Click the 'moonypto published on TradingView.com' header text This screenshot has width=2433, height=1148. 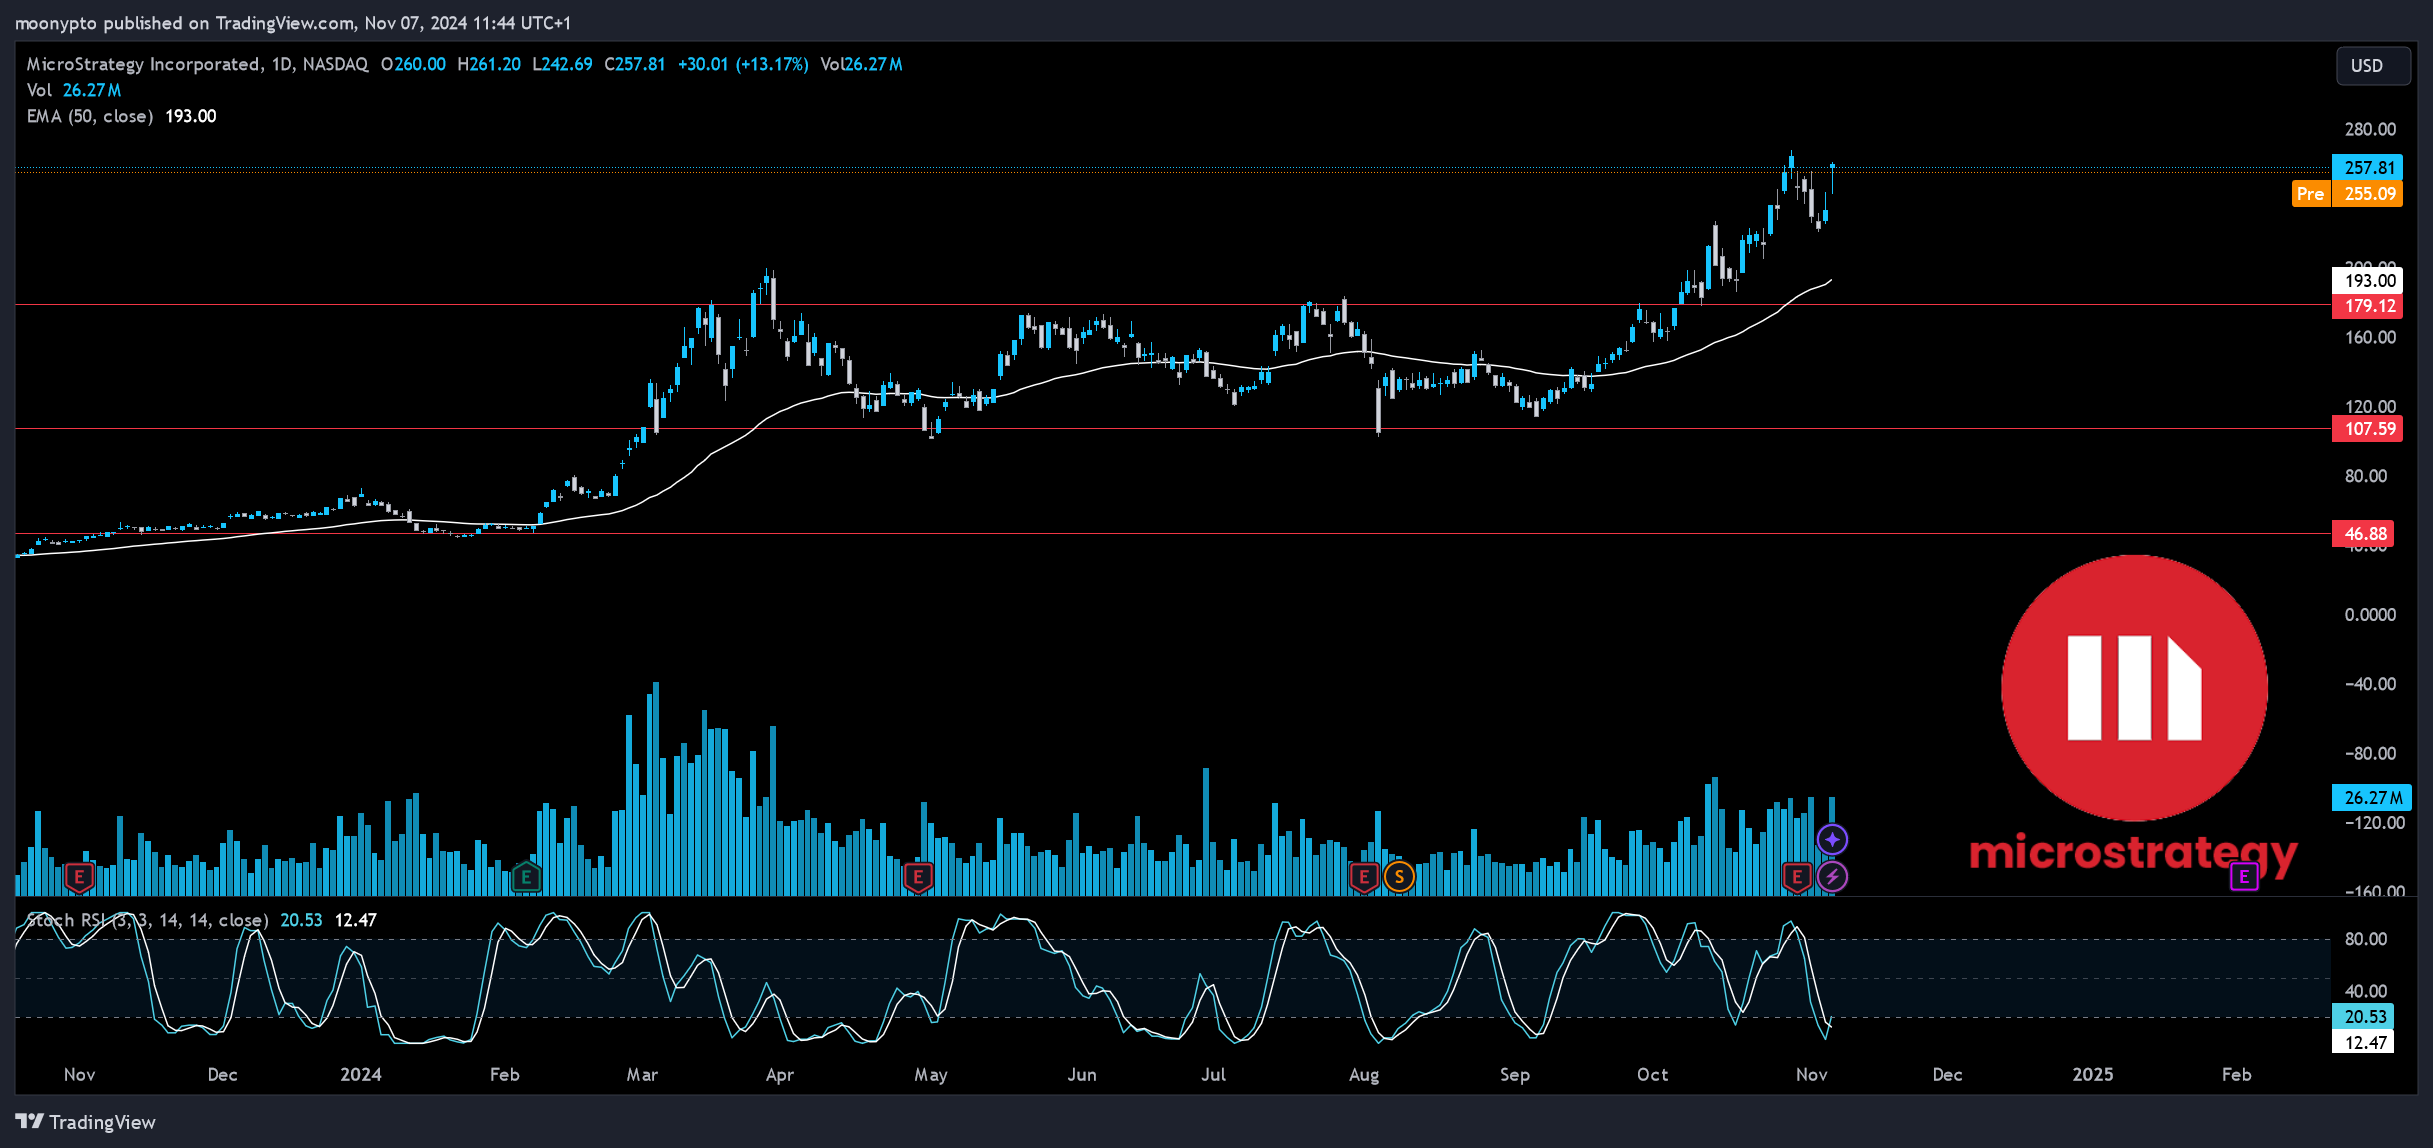184,22
